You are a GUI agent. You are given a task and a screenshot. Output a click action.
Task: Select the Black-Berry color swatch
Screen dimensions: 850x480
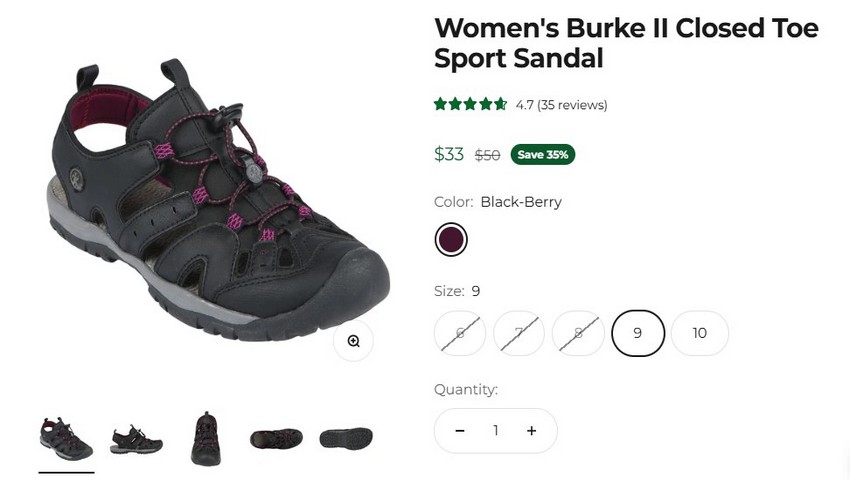(x=451, y=240)
